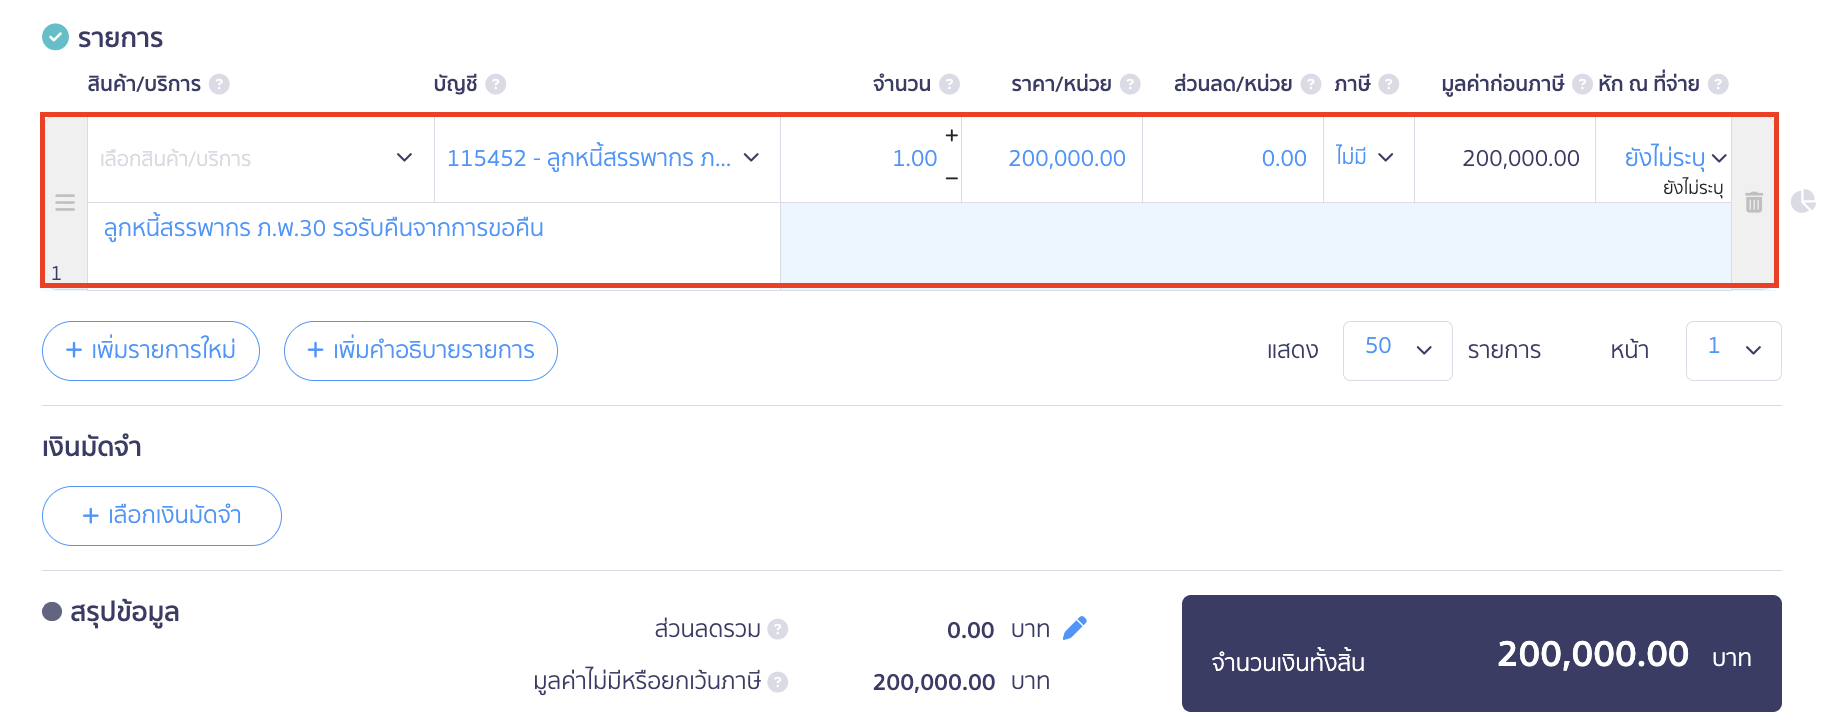Click help icon next to หัก ณ ที่จ่าย

point(1718,84)
